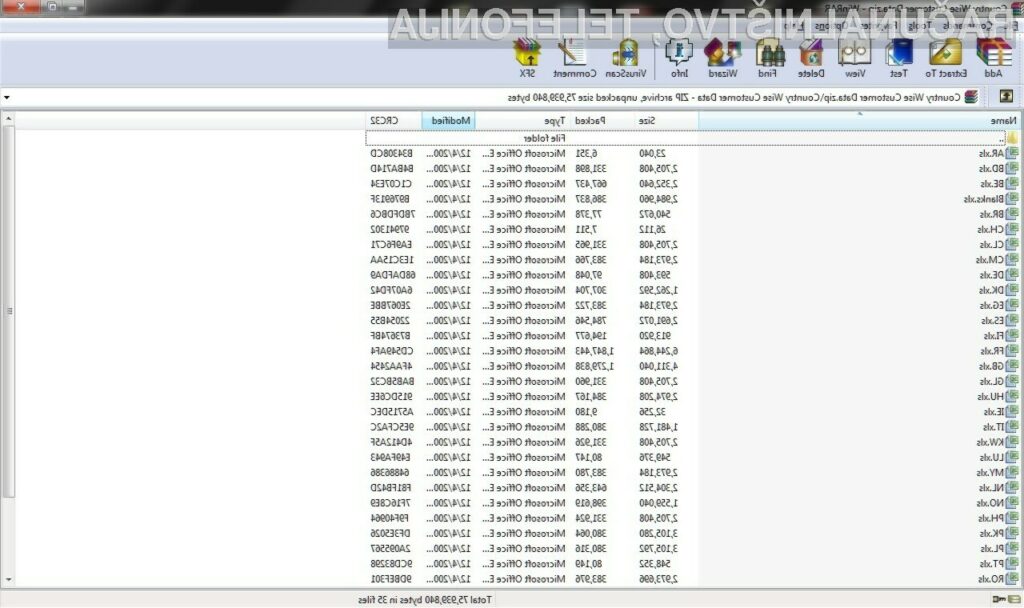This screenshot has height=608, width=1024.
Task: Launch the Wizard tool
Action: click(722, 53)
